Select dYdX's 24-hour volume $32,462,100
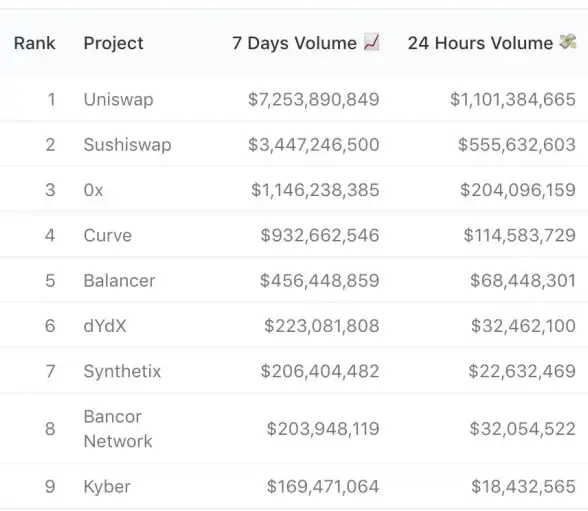 524,326
